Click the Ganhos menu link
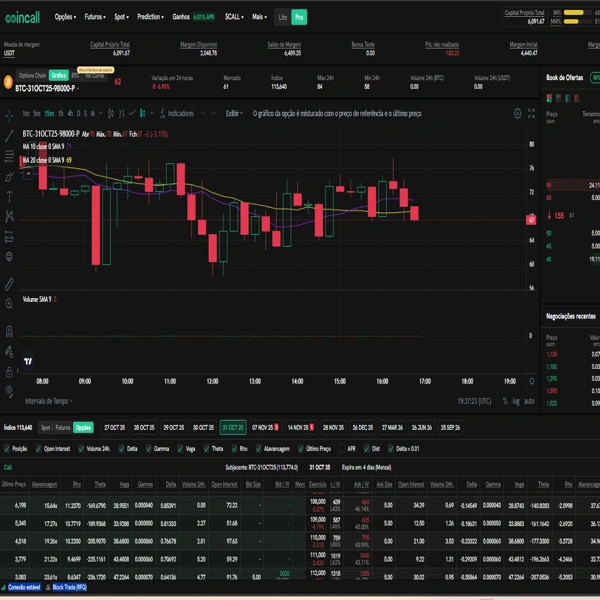The height and width of the screenshot is (600, 600). (181, 17)
